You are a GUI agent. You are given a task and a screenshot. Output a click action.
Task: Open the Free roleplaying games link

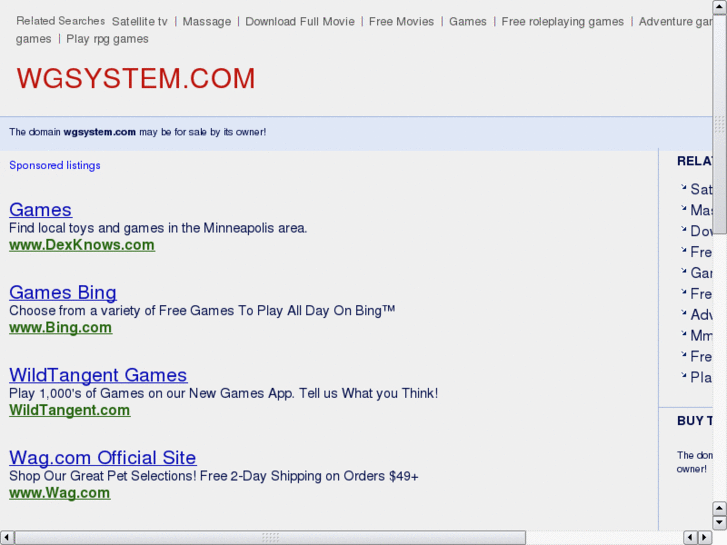click(x=562, y=21)
